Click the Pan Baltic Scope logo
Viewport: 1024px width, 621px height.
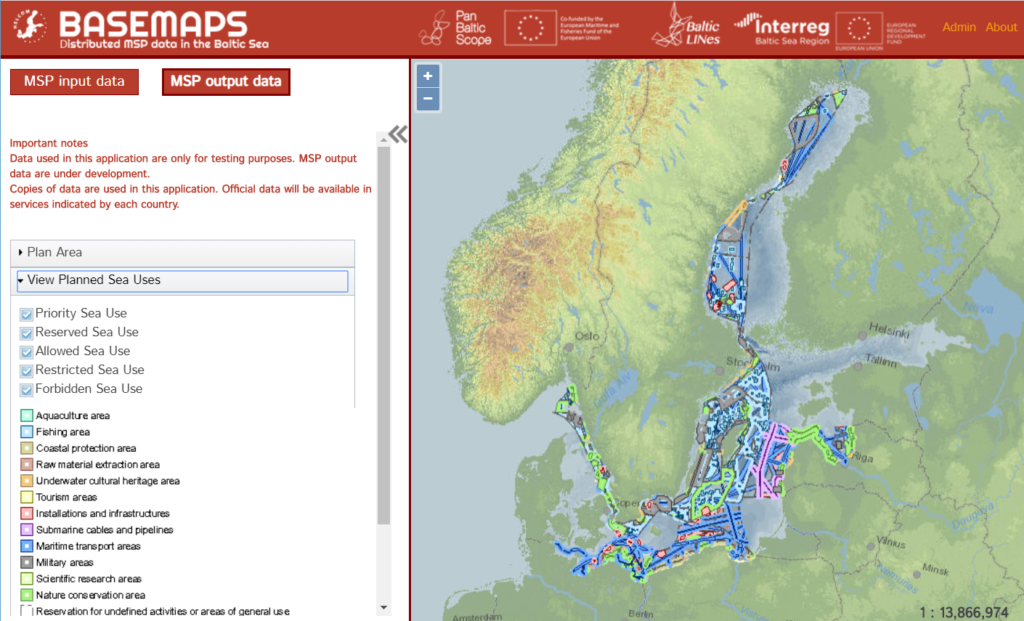455,28
